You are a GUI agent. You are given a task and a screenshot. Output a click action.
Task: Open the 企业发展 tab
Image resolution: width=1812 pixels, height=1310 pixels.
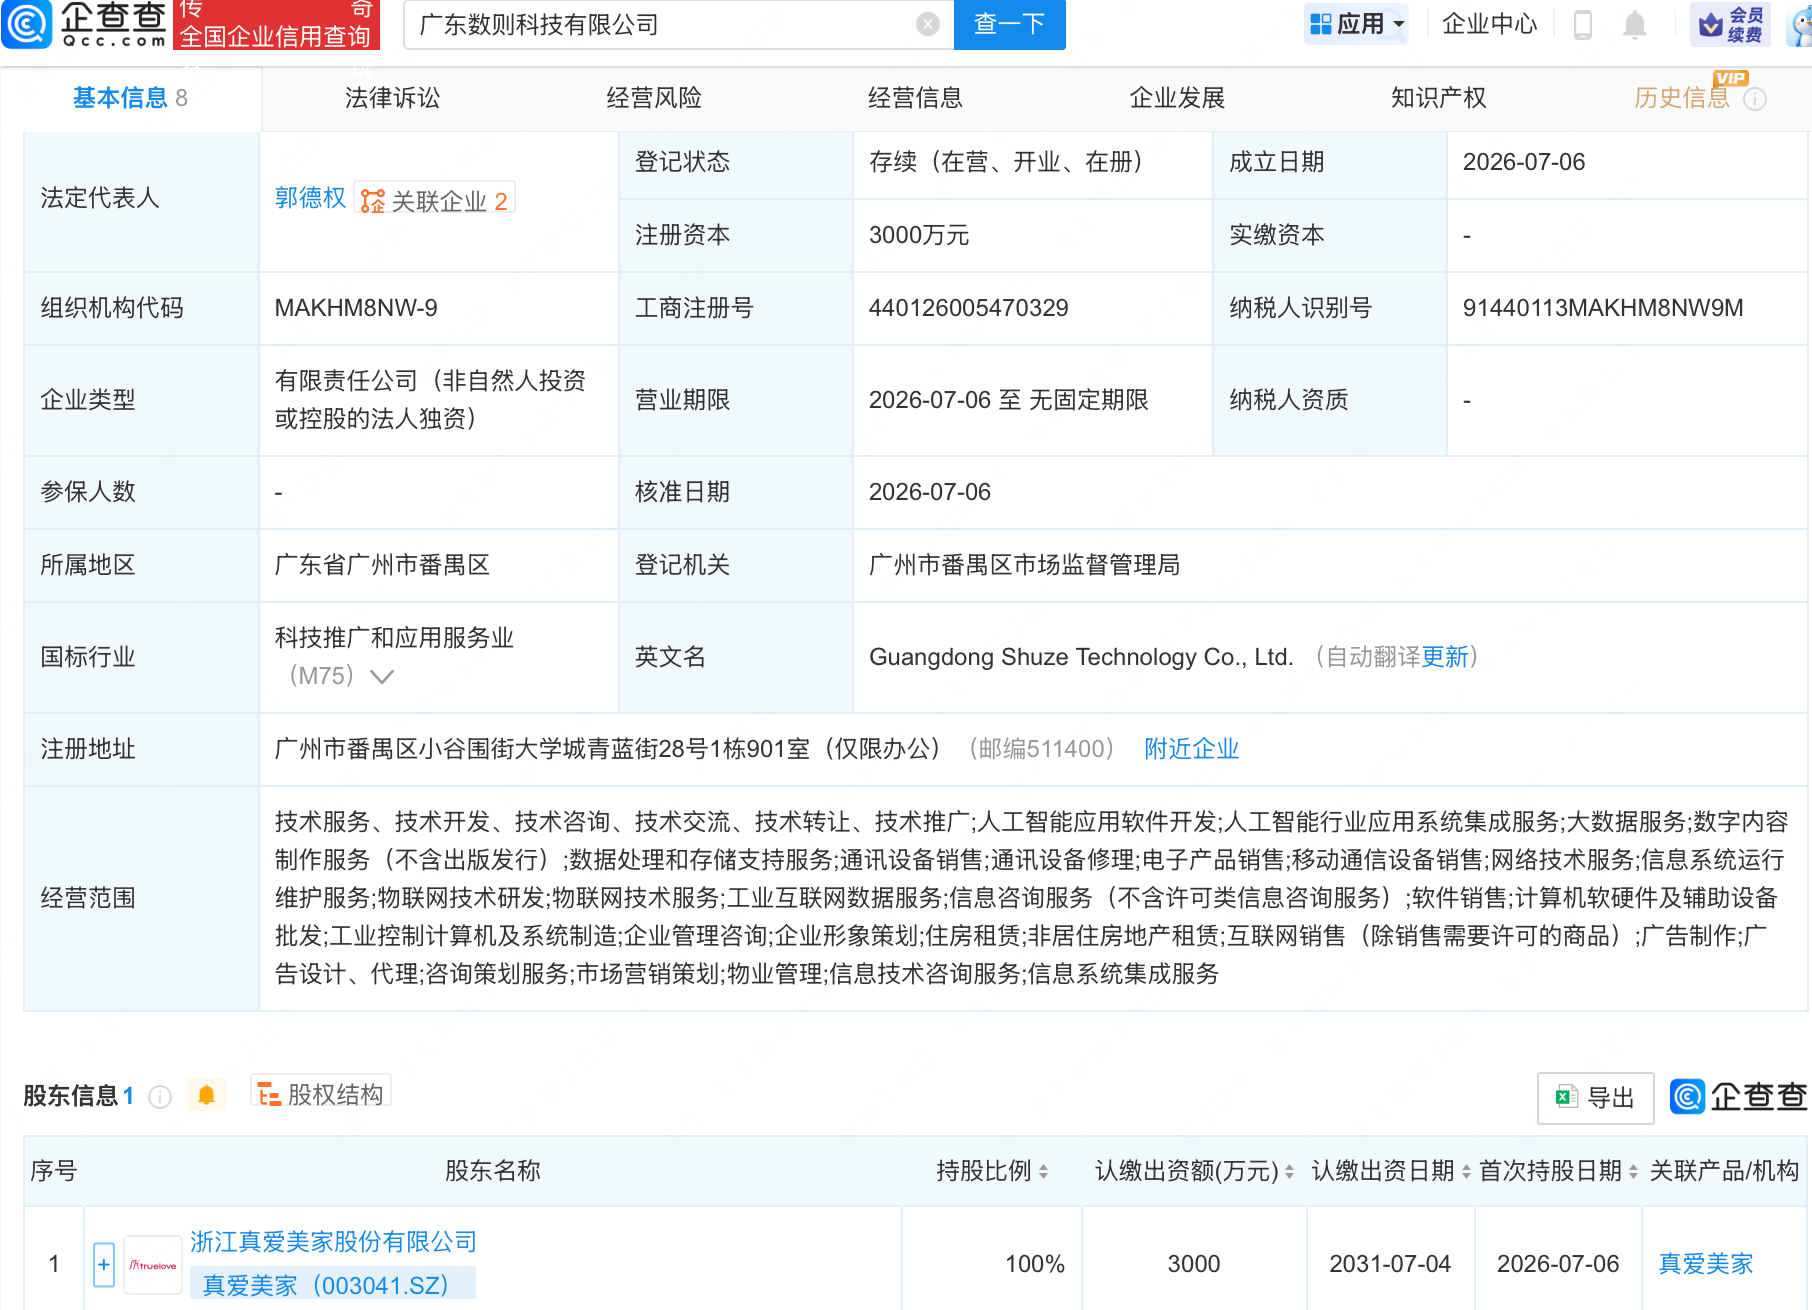point(1177,98)
